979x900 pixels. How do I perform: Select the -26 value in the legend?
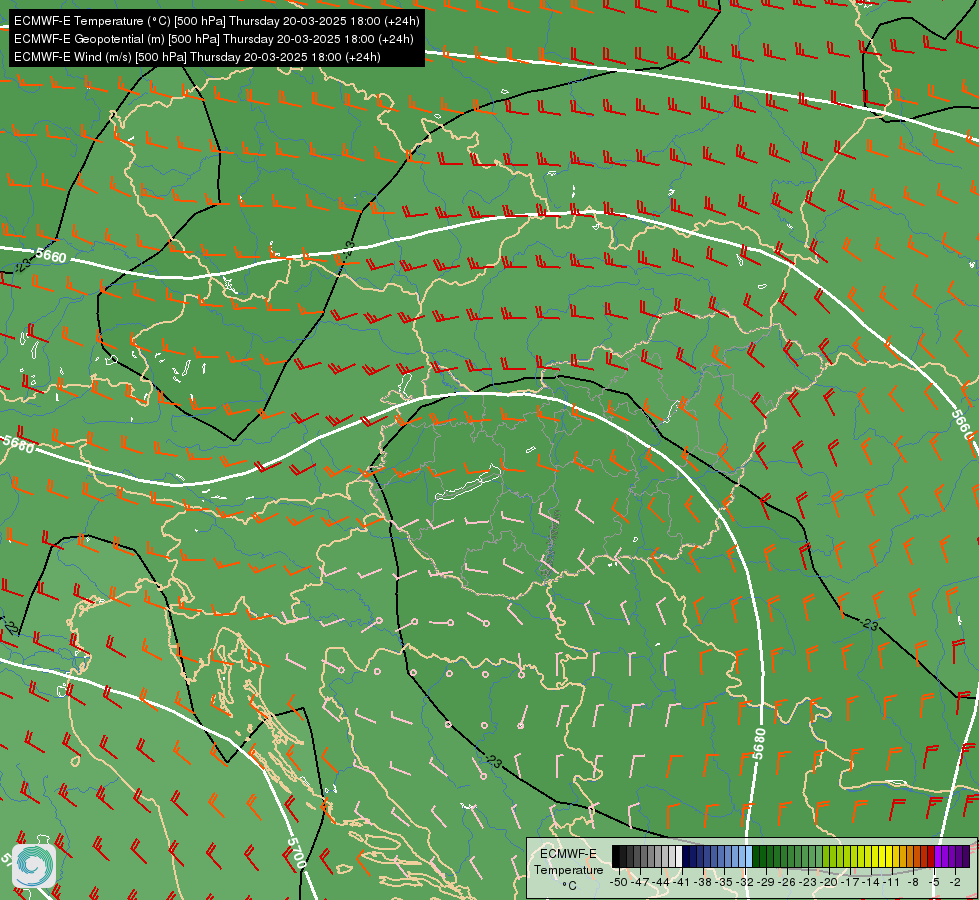pyautogui.click(x=787, y=882)
